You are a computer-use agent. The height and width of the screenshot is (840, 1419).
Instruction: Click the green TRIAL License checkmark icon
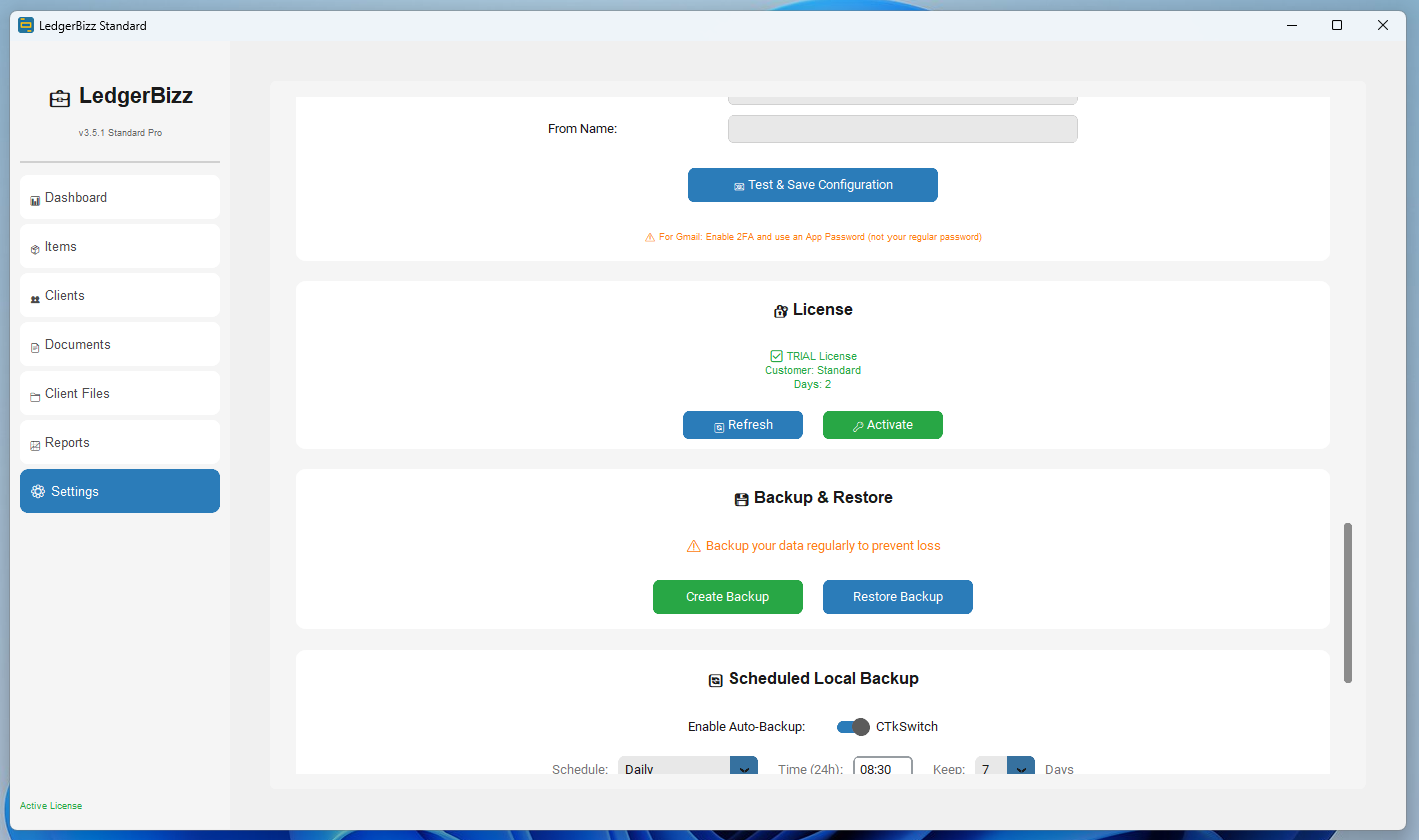point(776,356)
